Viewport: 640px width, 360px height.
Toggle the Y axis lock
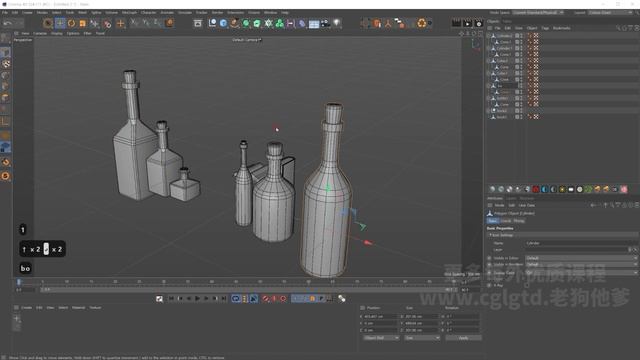point(146,23)
